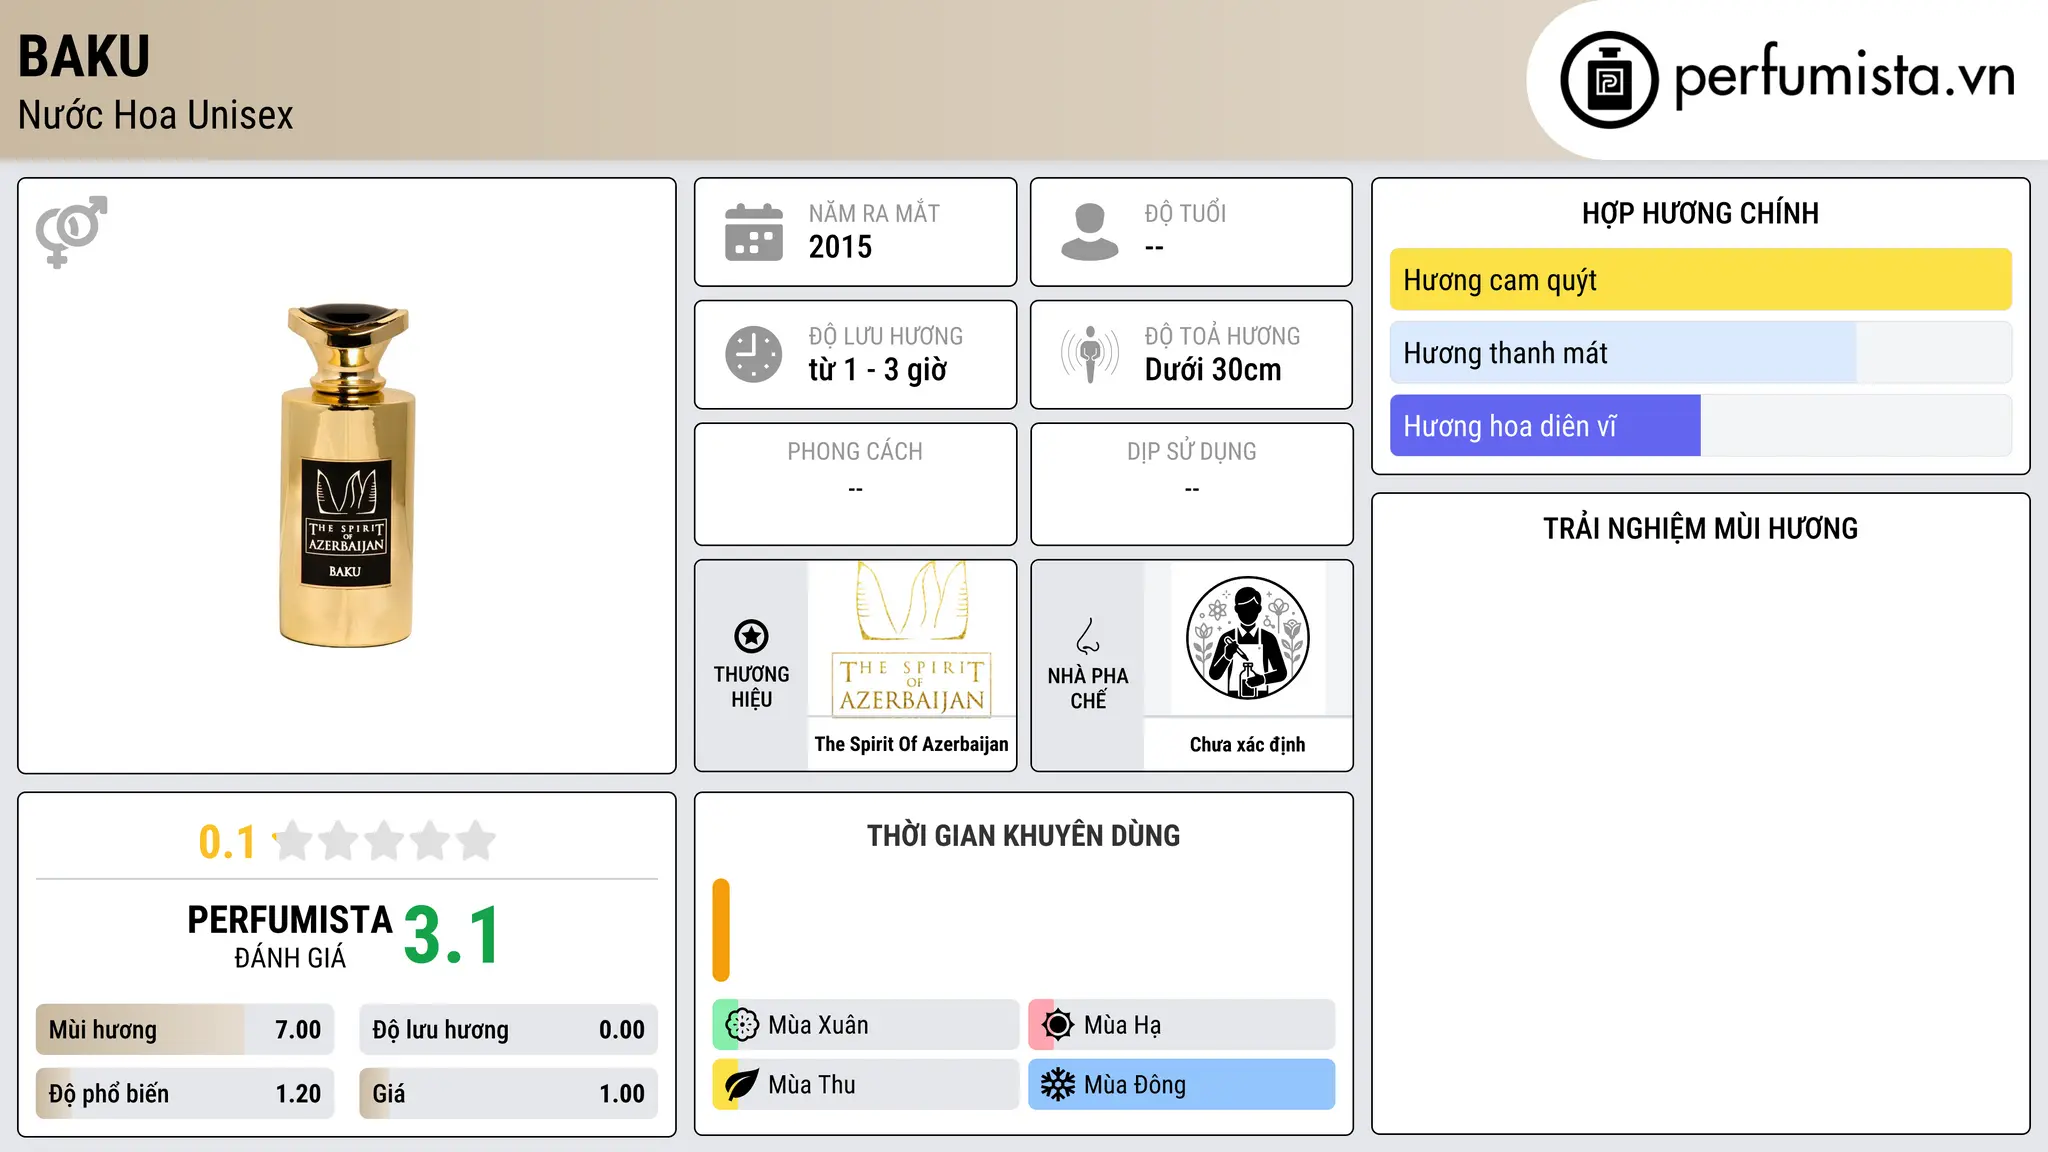The image size is (2048, 1152).
Task: Click the person icon beside Độ Tuổi
Action: coord(1090,232)
